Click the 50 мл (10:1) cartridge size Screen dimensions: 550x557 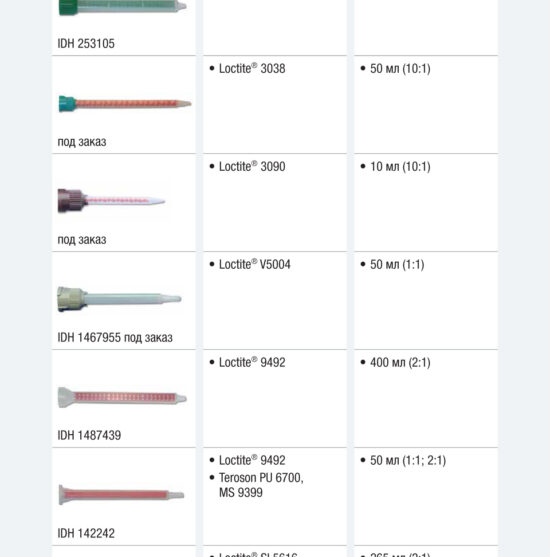[400, 69]
